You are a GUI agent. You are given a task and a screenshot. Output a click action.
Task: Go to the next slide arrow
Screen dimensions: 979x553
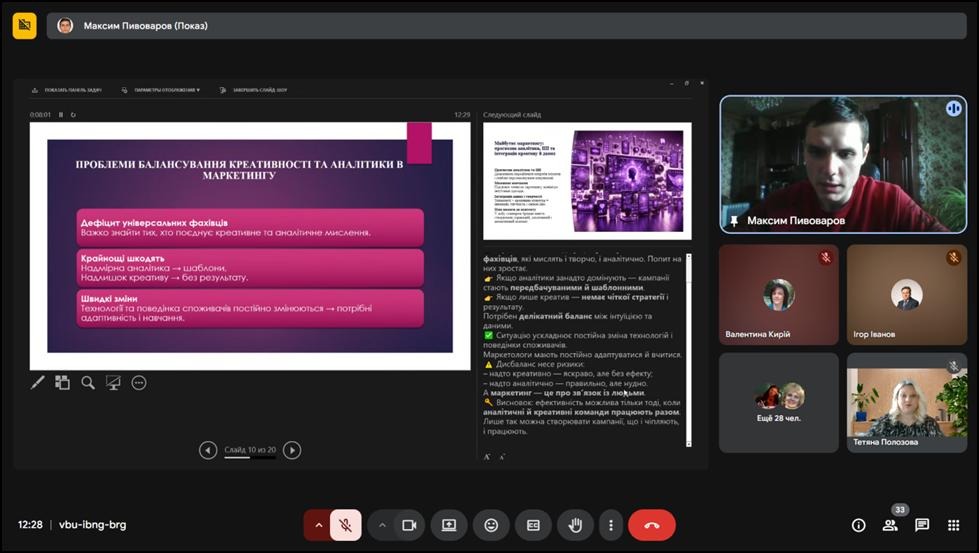(x=292, y=450)
